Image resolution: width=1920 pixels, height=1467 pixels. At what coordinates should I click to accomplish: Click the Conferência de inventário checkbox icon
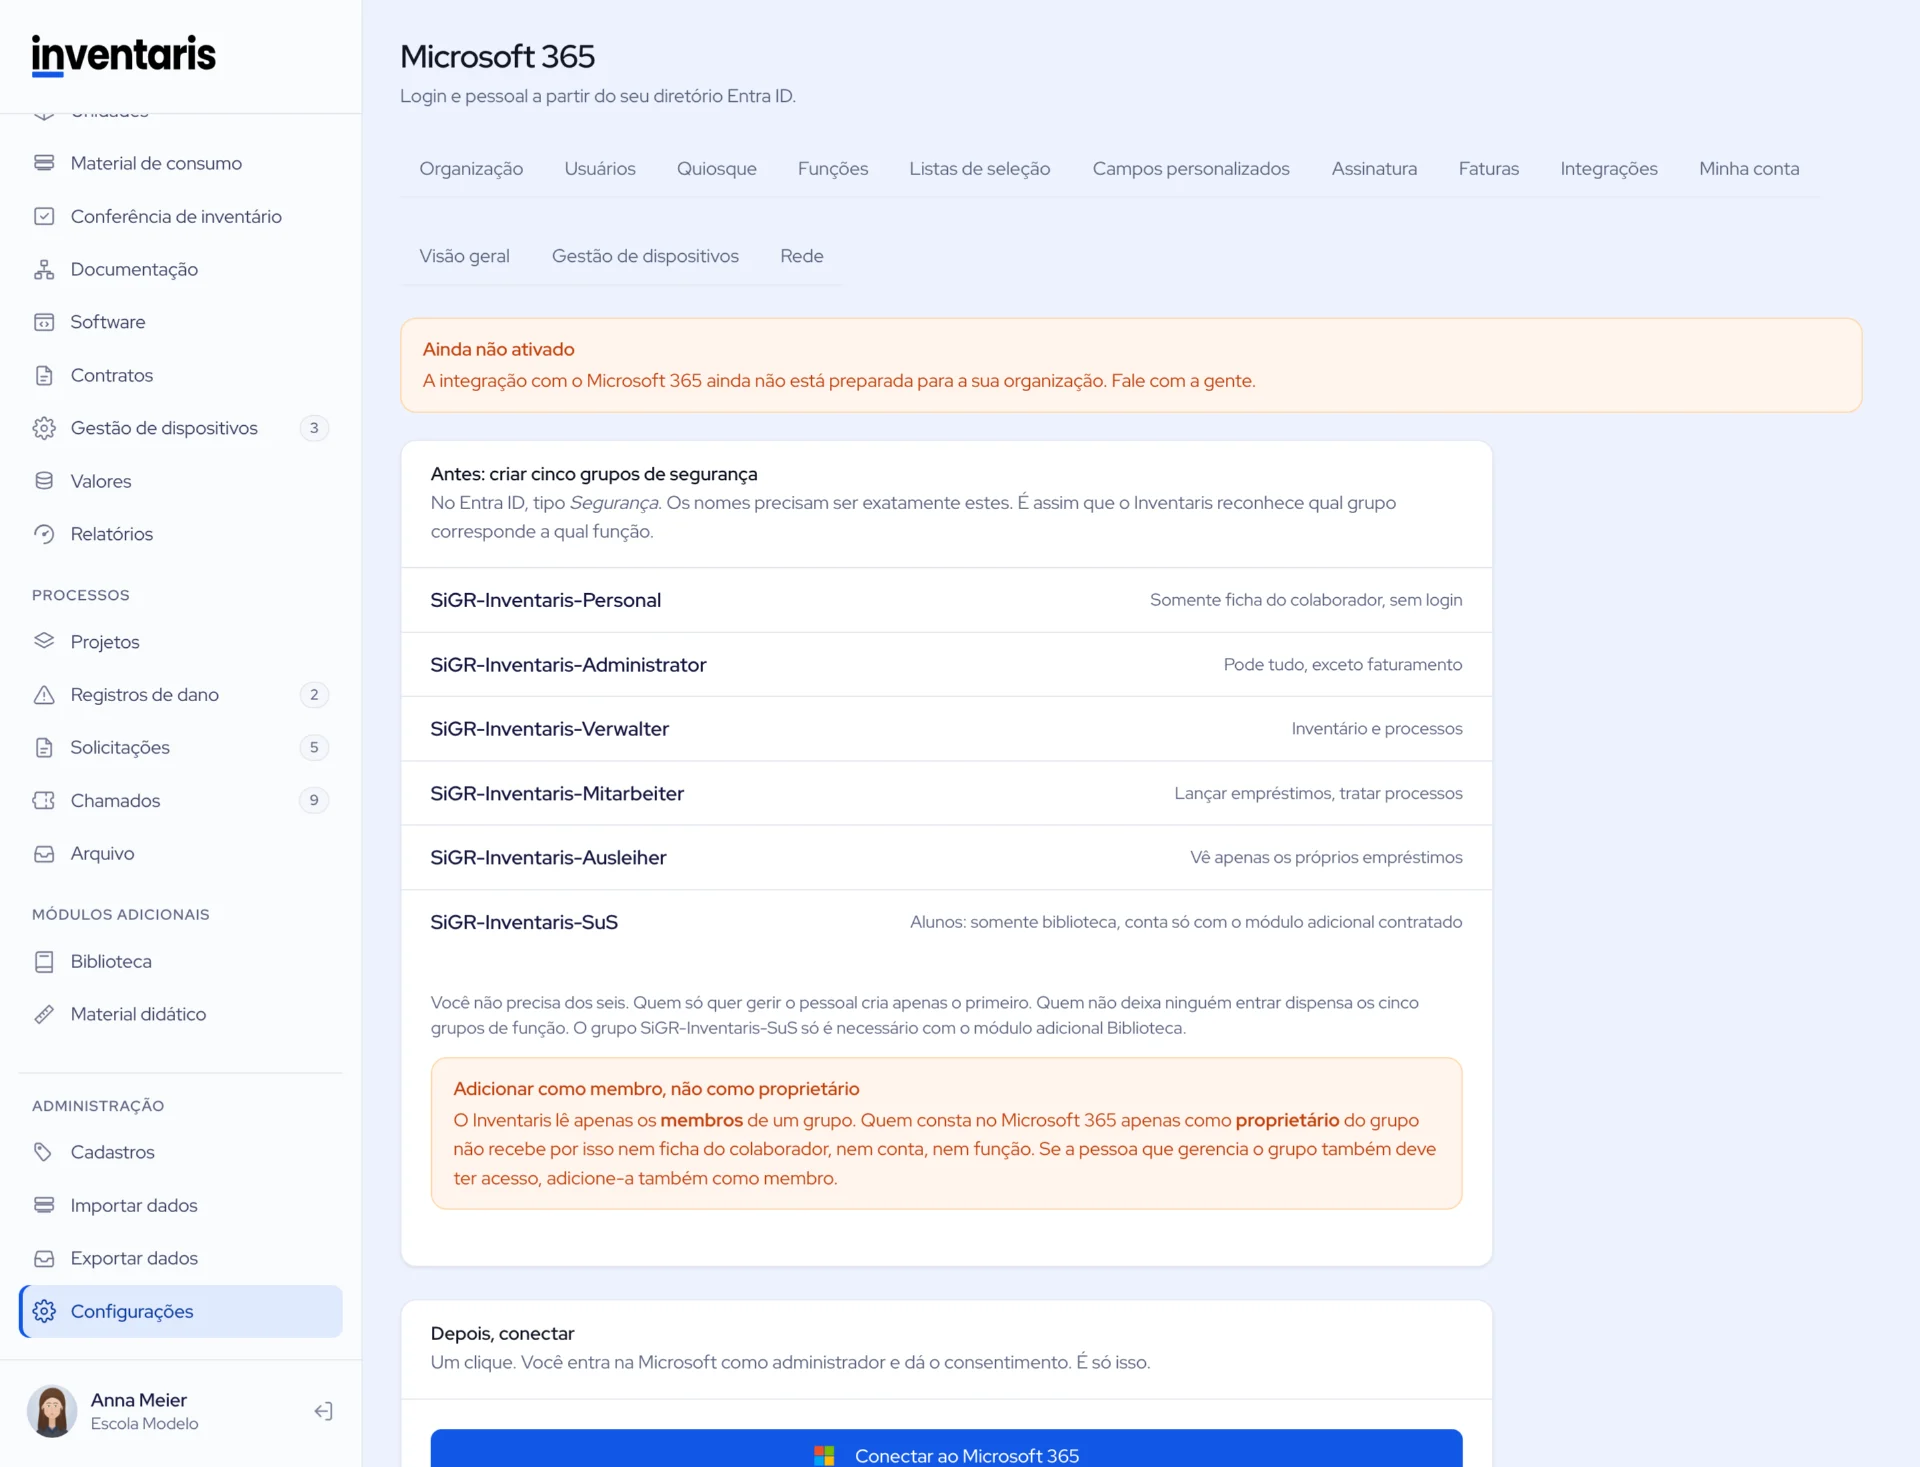coord(44,216)
